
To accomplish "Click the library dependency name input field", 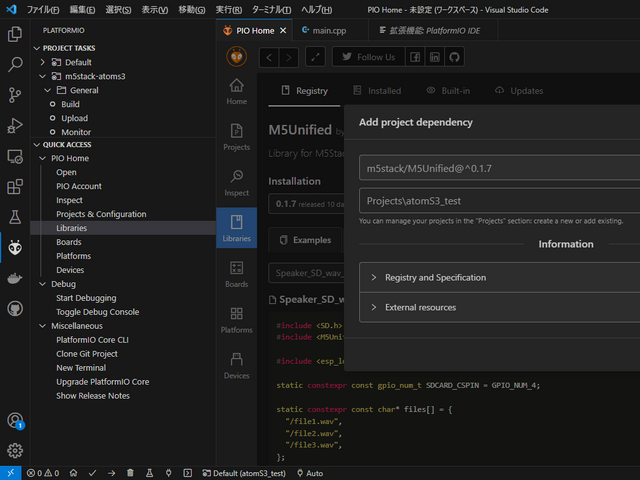I will coord(499,168).
